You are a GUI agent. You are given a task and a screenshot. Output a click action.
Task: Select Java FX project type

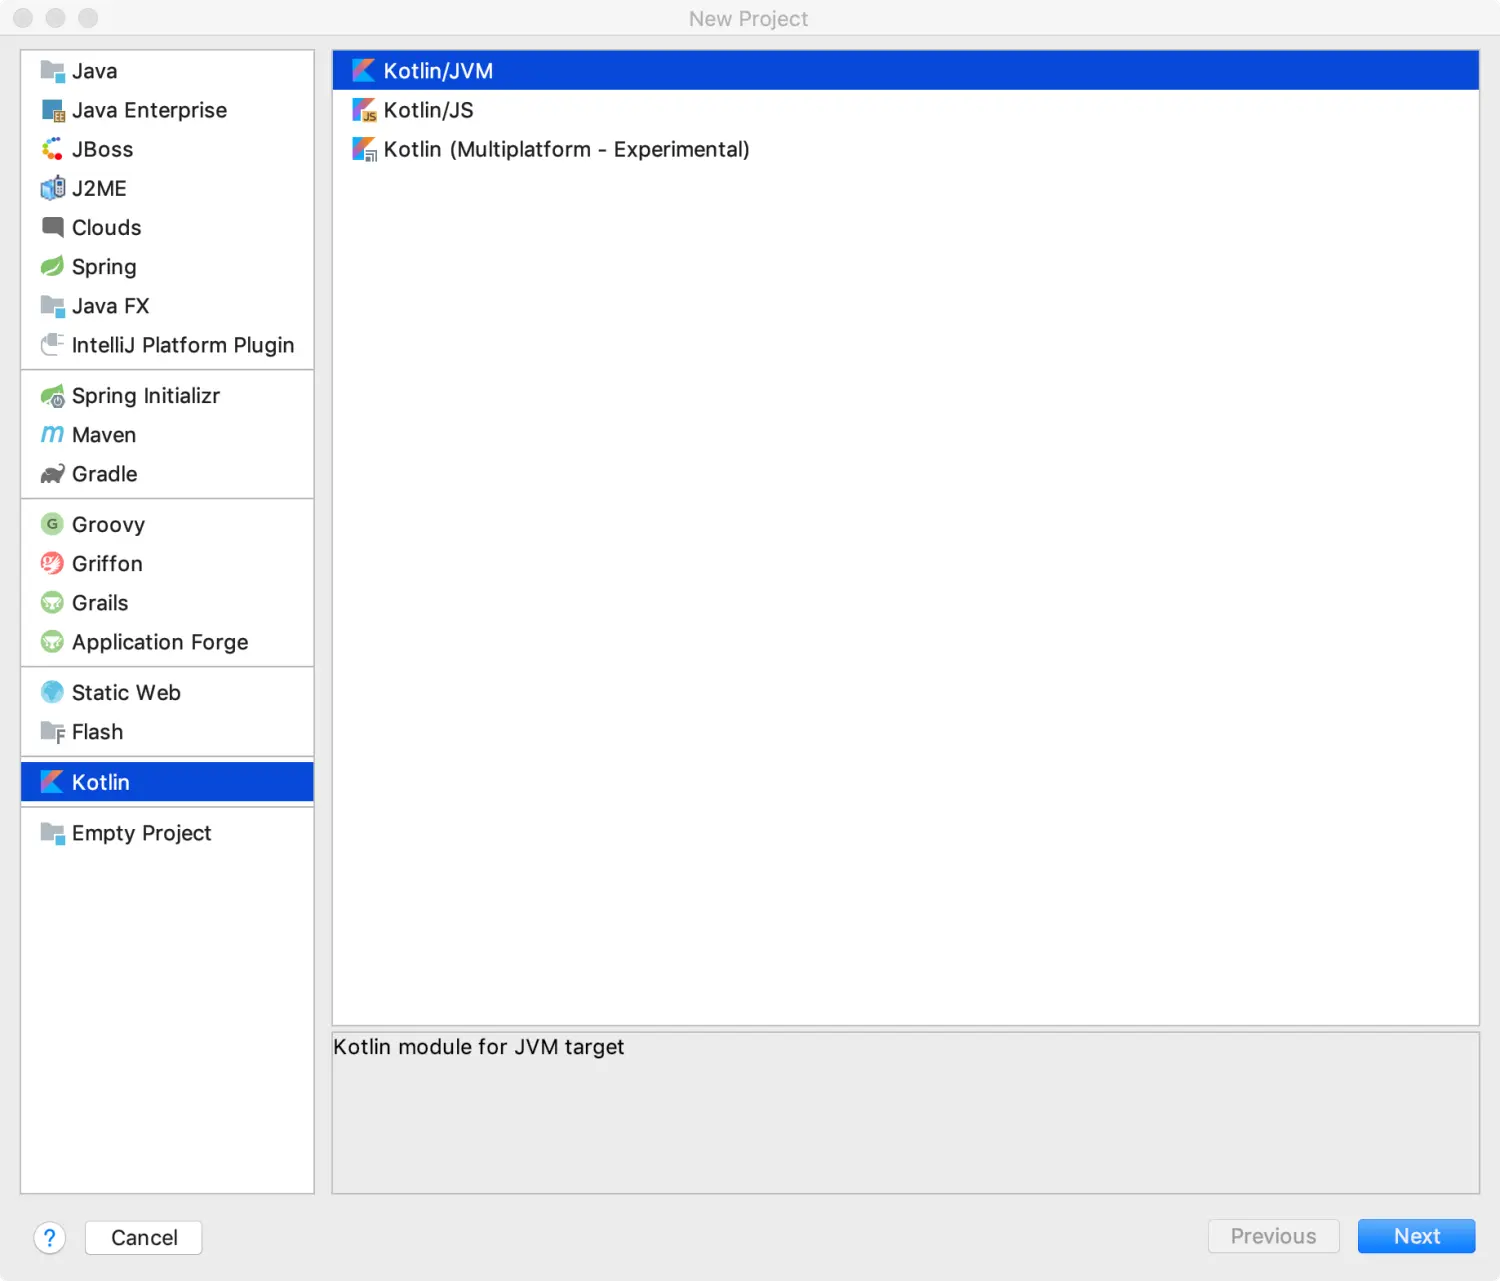[167, 306]
